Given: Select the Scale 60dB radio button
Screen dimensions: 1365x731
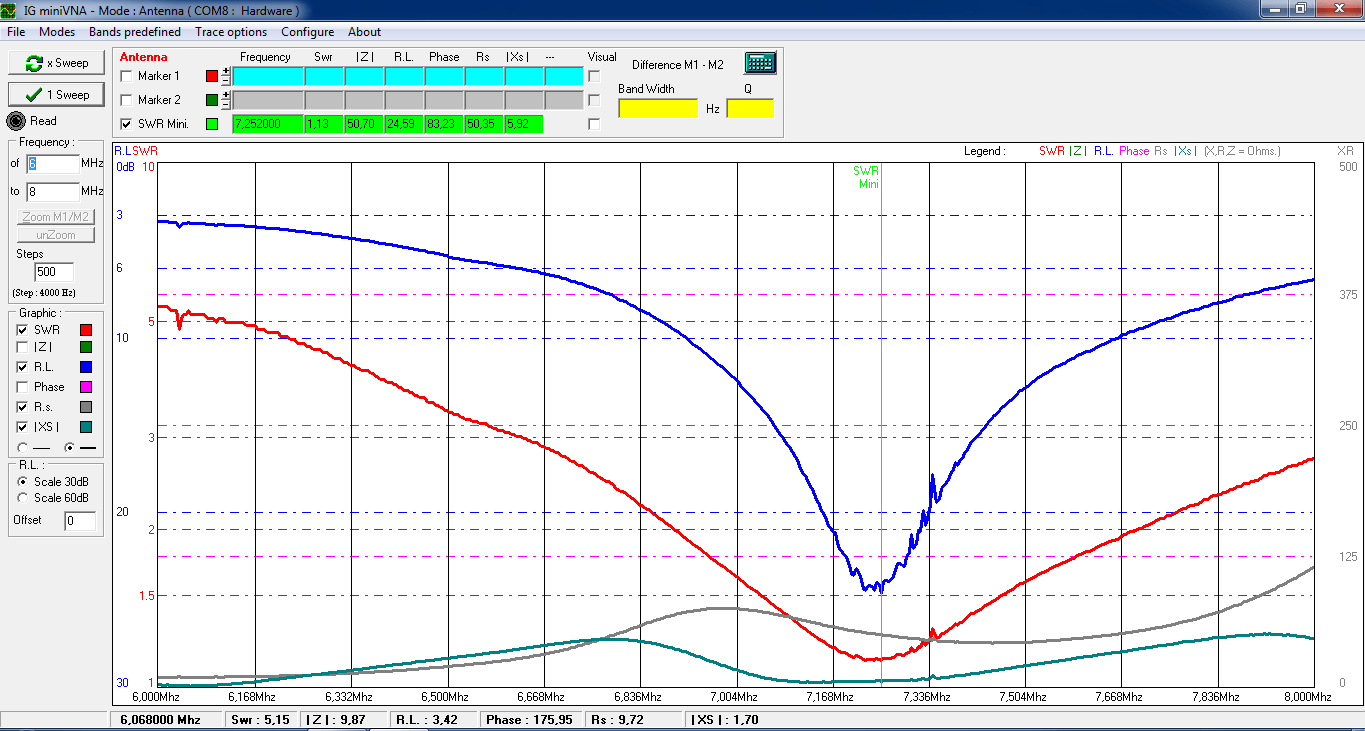Looking at the screenshot, I should tap(22, 498).
